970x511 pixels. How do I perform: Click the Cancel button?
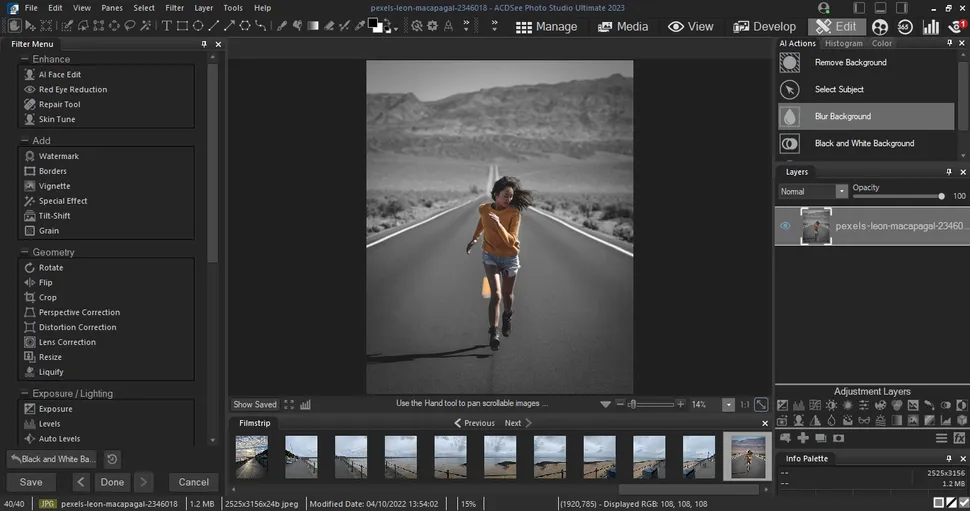click(x=194, y=482)
